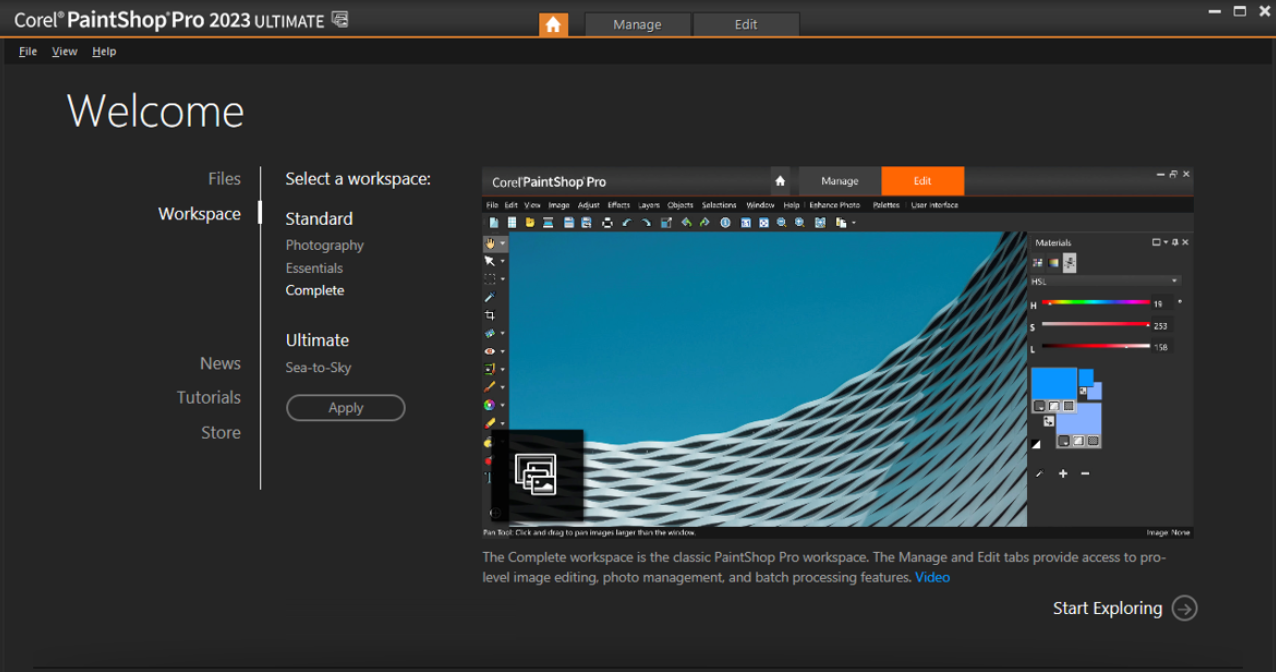Select the Pan tool in the preview toolbar
Screen dimensions: 1276x672
(x=491, y=243)
